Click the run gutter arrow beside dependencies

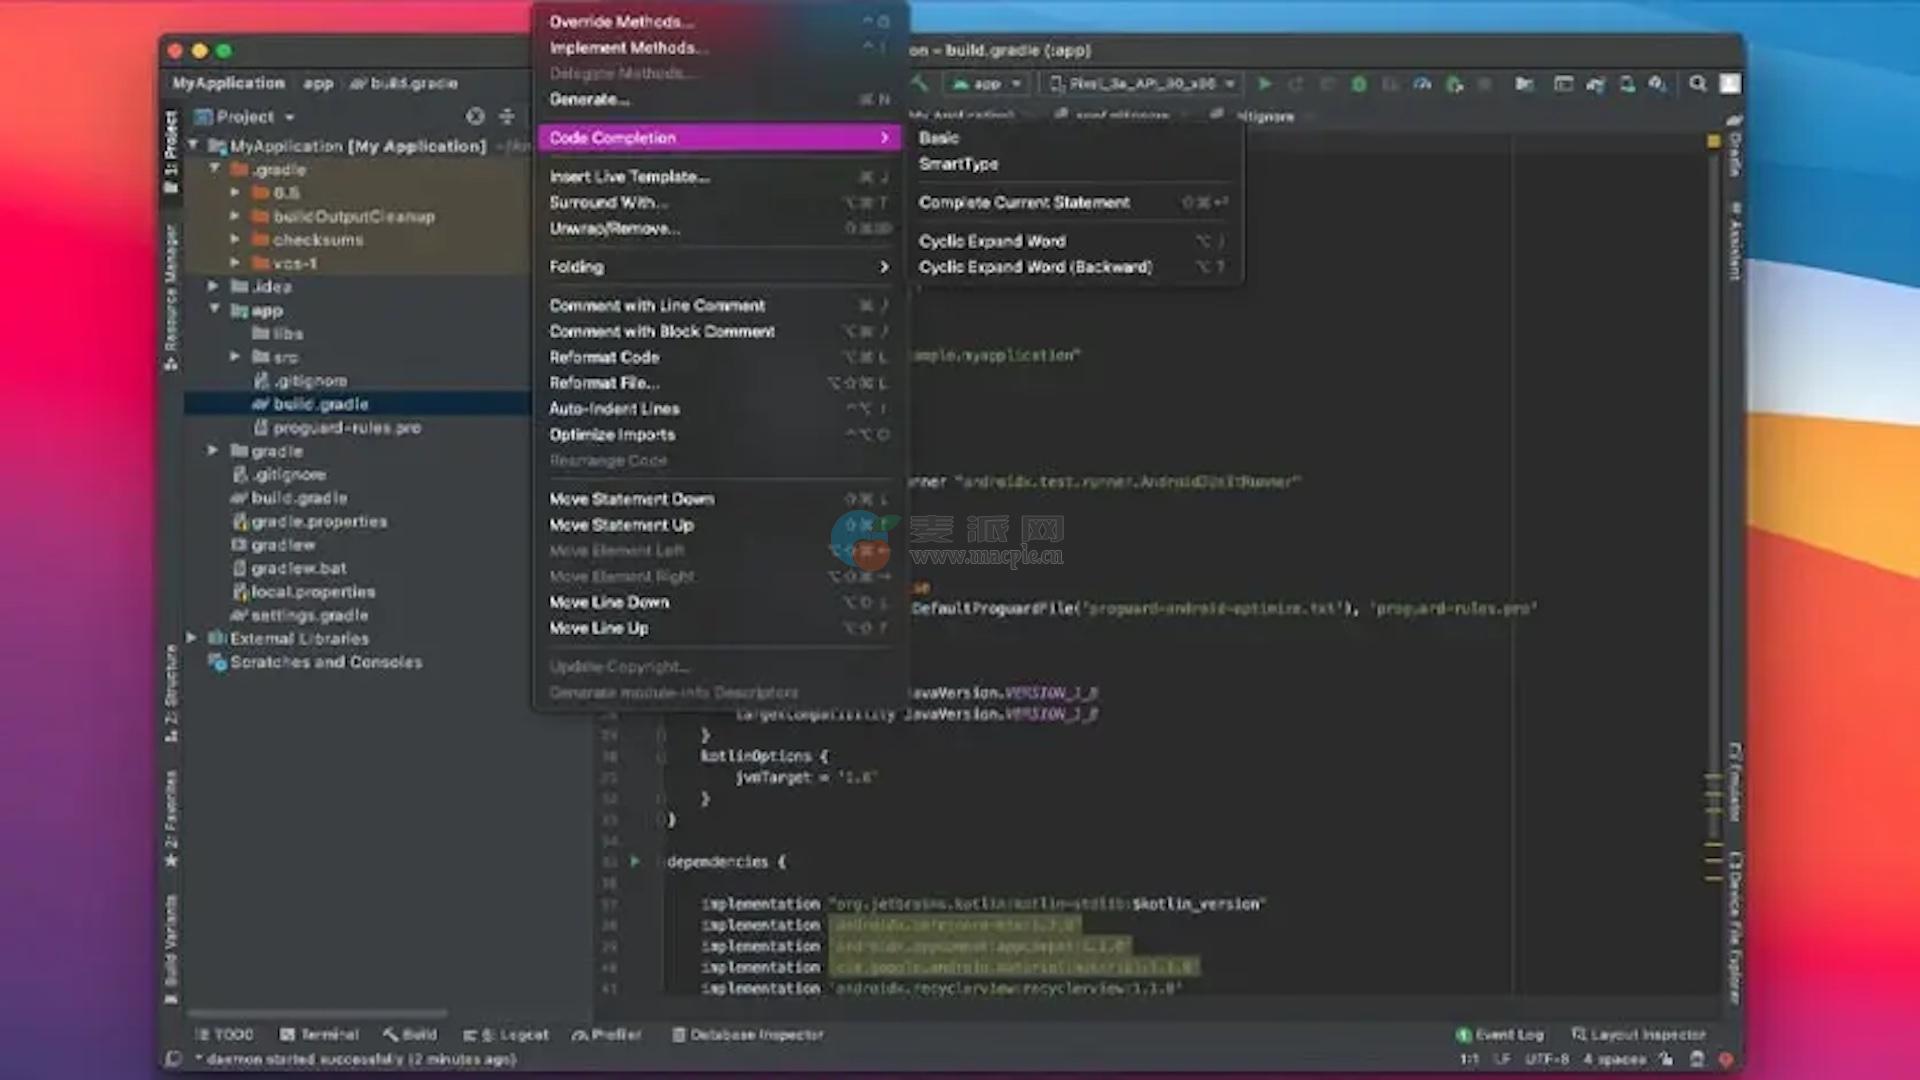635,861
